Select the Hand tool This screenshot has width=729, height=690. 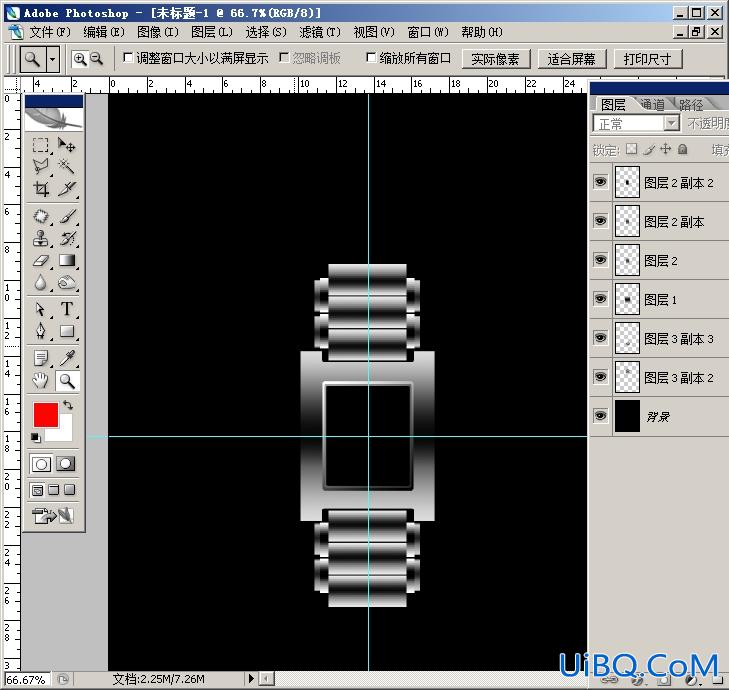(x=40, y=381)
